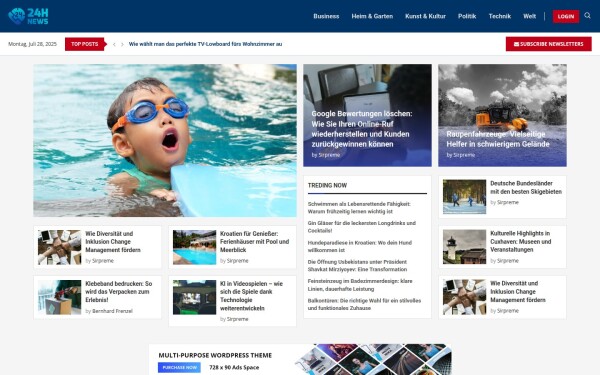Open Klebeband bedrucken article
Image resolution: width=600 pixels, height=375 pixels.
pyautogui.click(x=119, y=292)
